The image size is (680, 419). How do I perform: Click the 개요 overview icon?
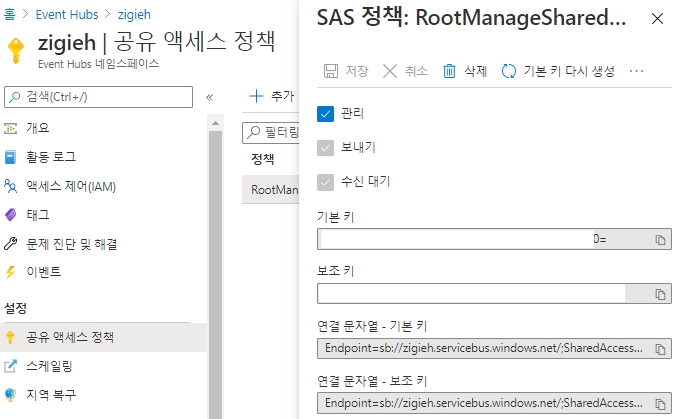click(x=10, y=128)
